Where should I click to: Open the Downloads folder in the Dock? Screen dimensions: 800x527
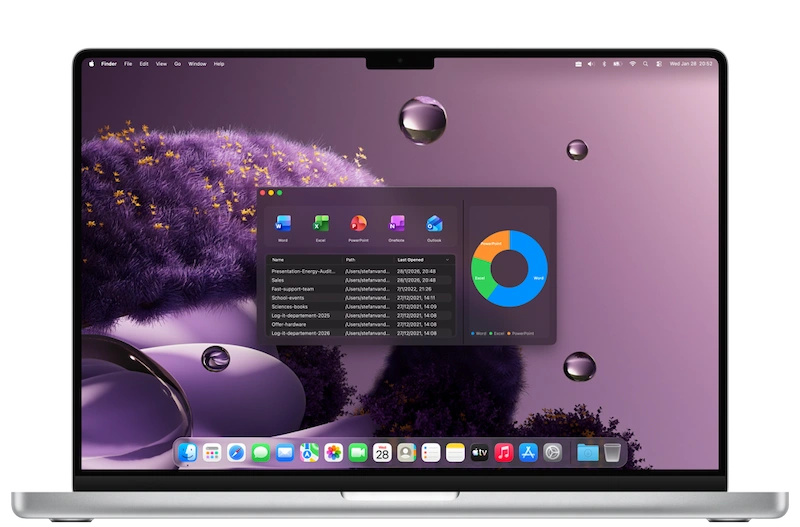(x=588, y=453)
